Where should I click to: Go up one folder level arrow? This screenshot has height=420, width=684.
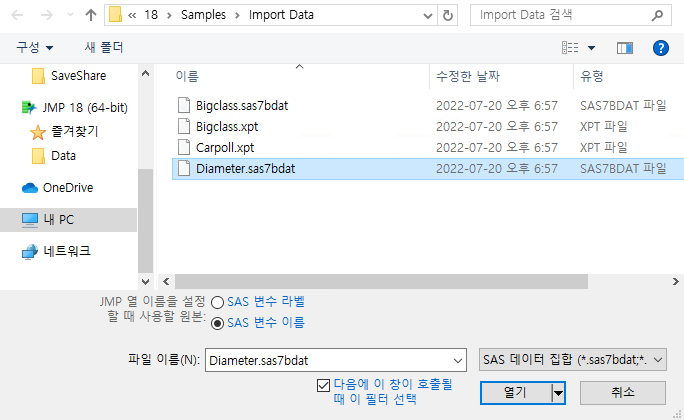[x=91, y=15]
